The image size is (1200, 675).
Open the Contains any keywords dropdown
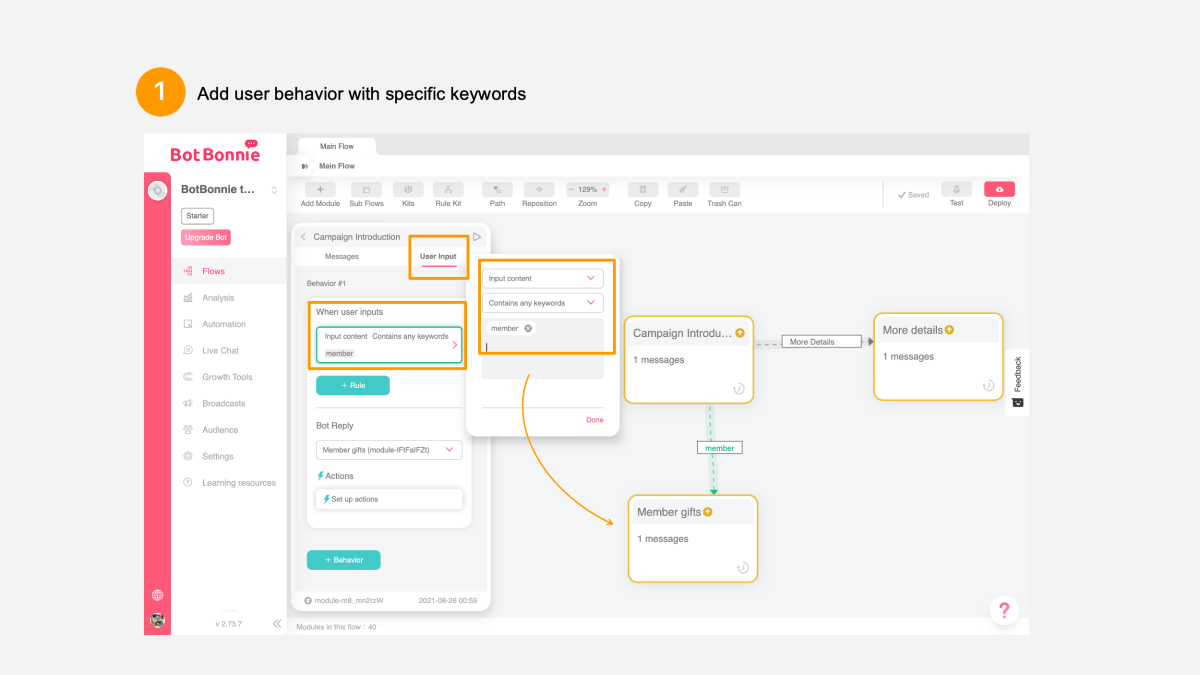tap(542, 303)
